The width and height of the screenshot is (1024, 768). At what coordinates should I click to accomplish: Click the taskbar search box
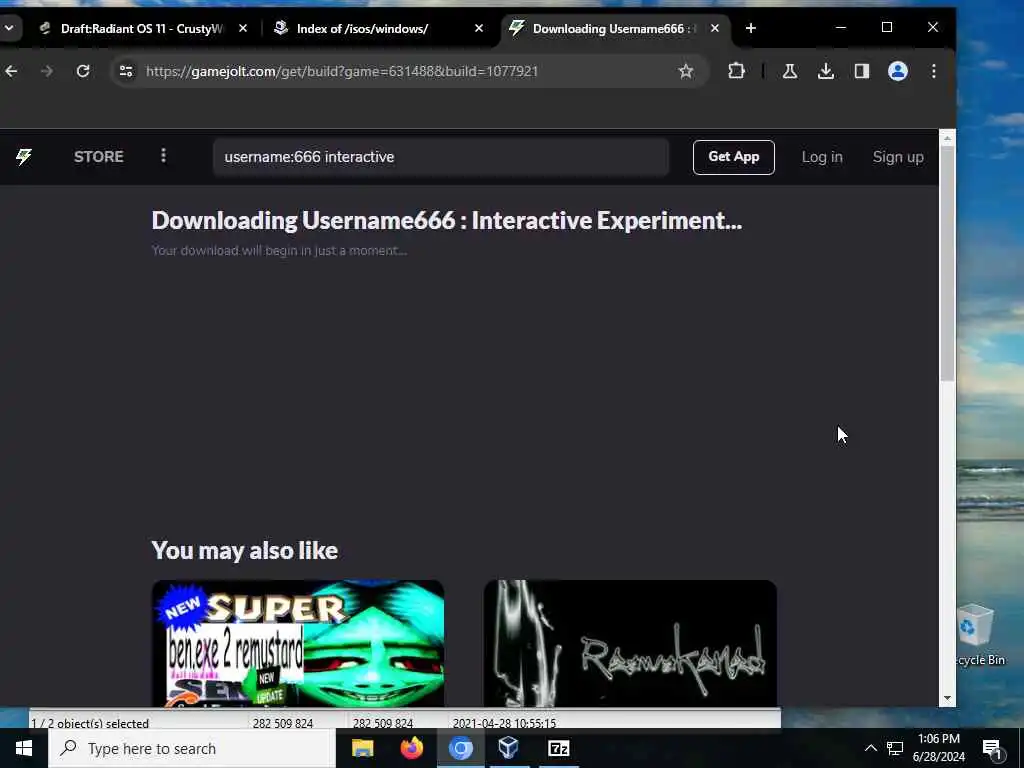(x=191, y=748)
